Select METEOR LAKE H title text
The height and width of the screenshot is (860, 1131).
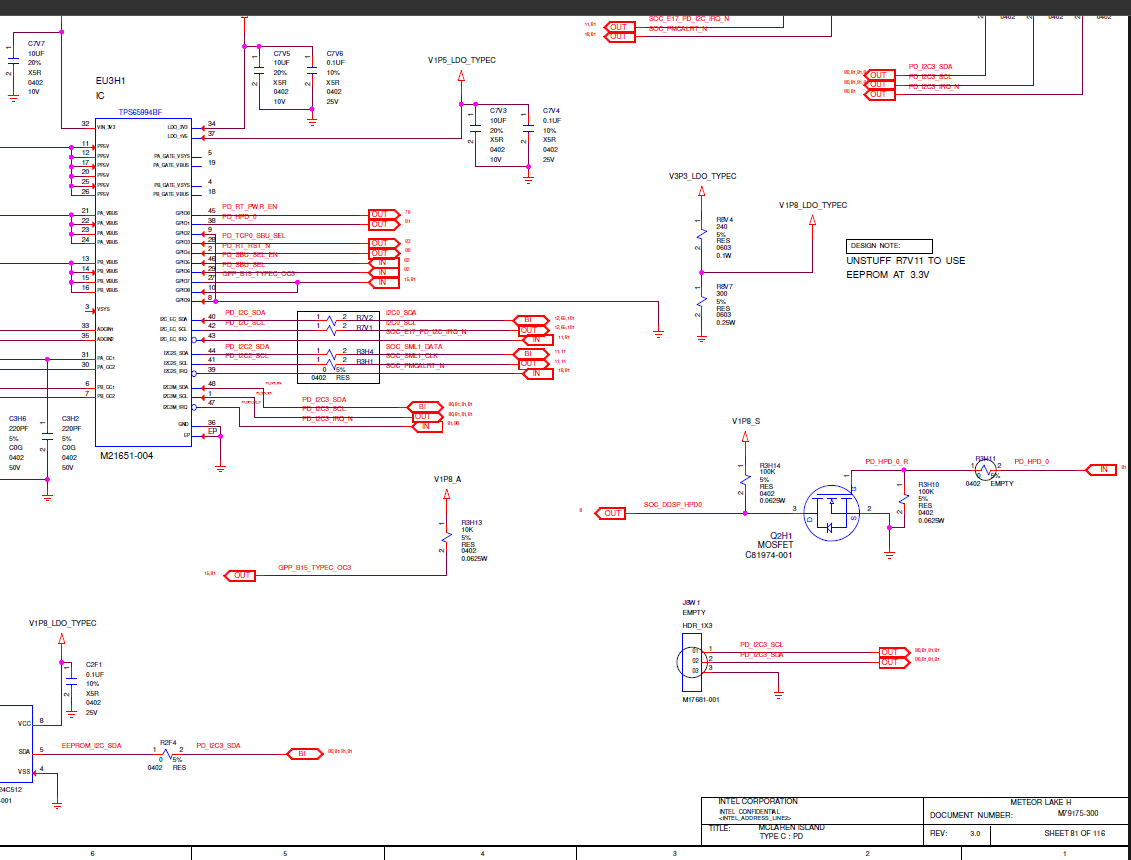click(1040, 802)
